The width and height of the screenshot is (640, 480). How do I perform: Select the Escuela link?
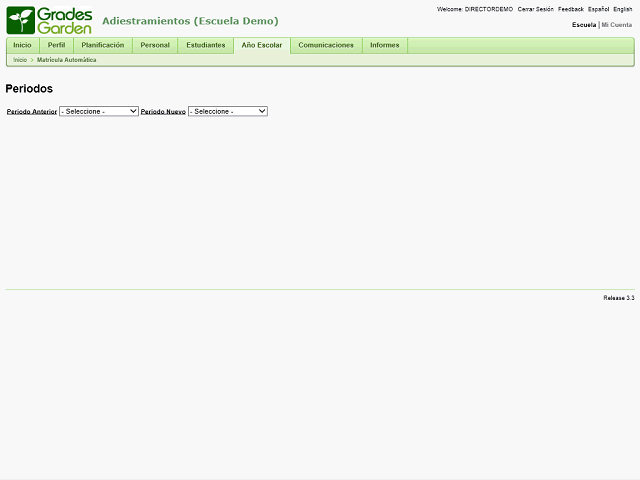pyautogui.click(x=584, y=25)
